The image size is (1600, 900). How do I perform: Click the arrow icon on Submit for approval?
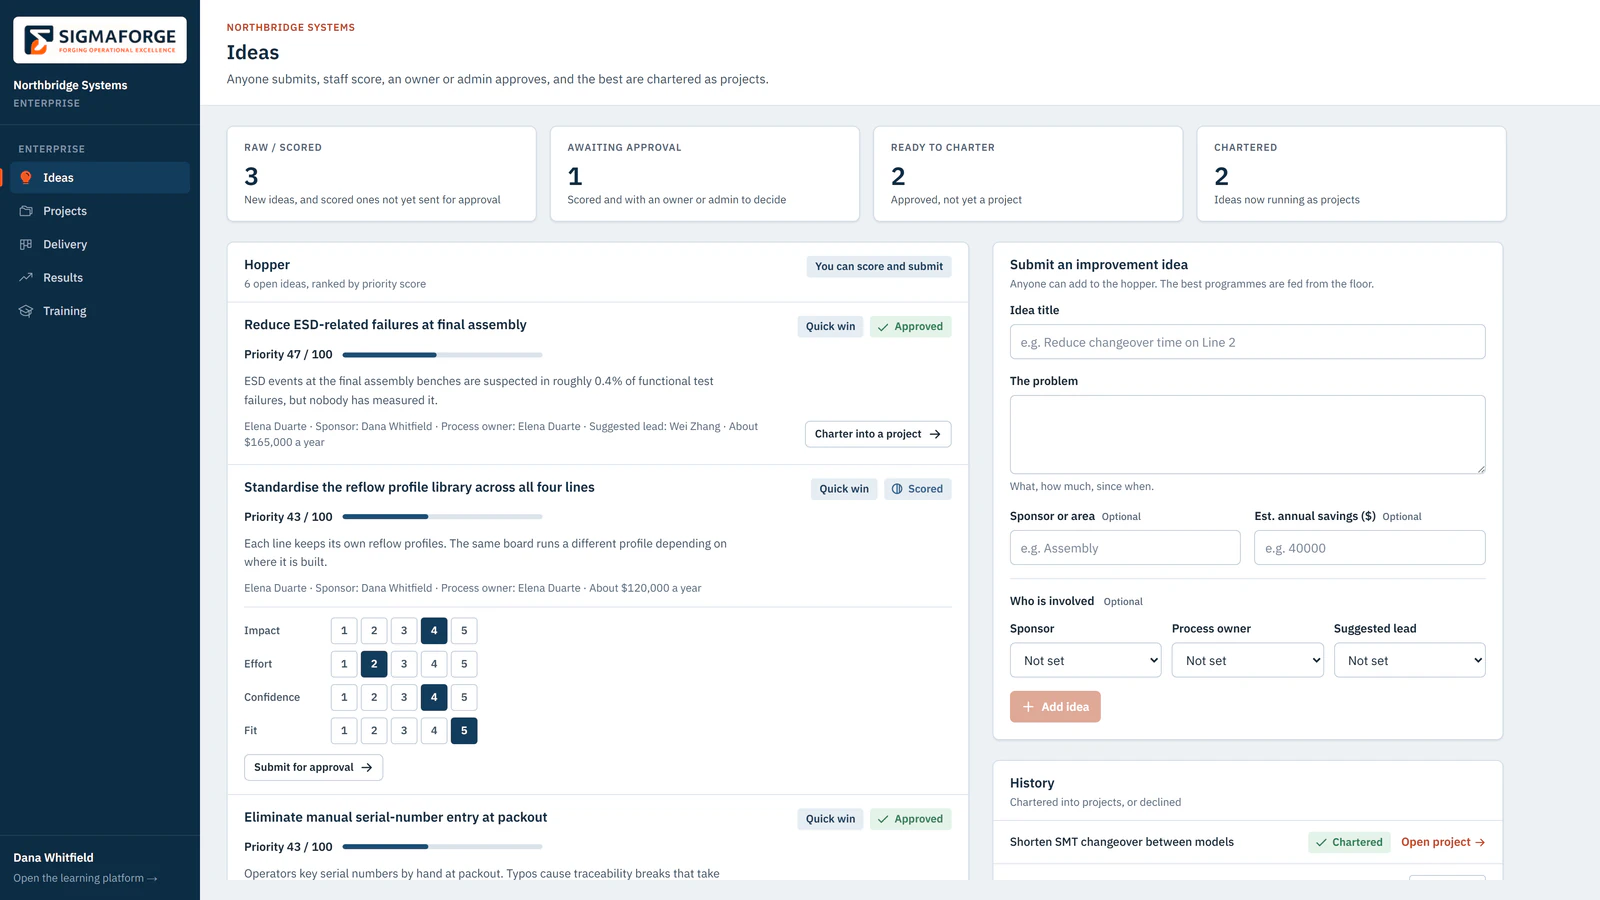coord(367,768)
